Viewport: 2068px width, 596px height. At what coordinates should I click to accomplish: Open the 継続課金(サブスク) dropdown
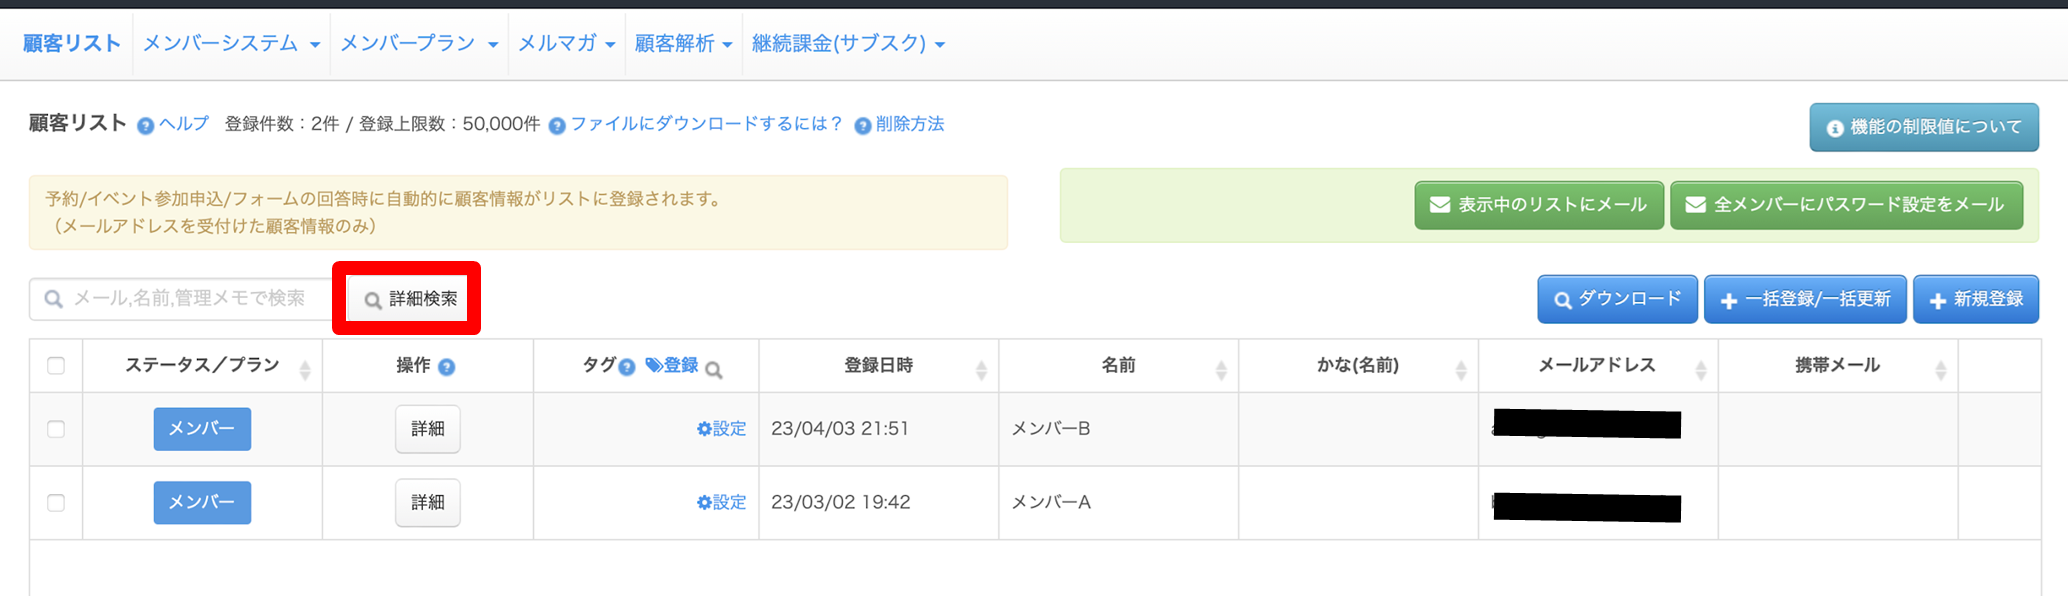coord(848,44)
